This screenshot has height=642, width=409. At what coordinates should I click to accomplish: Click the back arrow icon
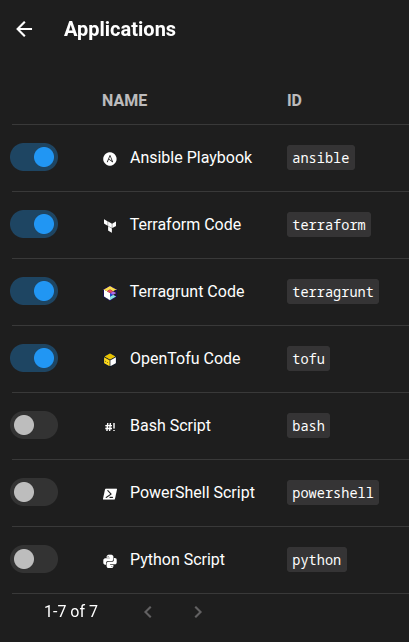click(24, 29)
